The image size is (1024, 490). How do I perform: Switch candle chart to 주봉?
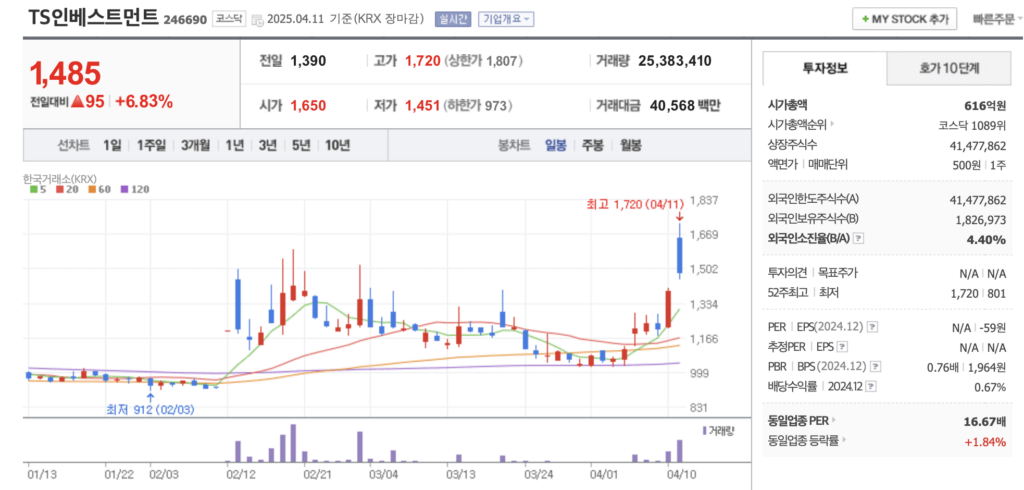593,145
